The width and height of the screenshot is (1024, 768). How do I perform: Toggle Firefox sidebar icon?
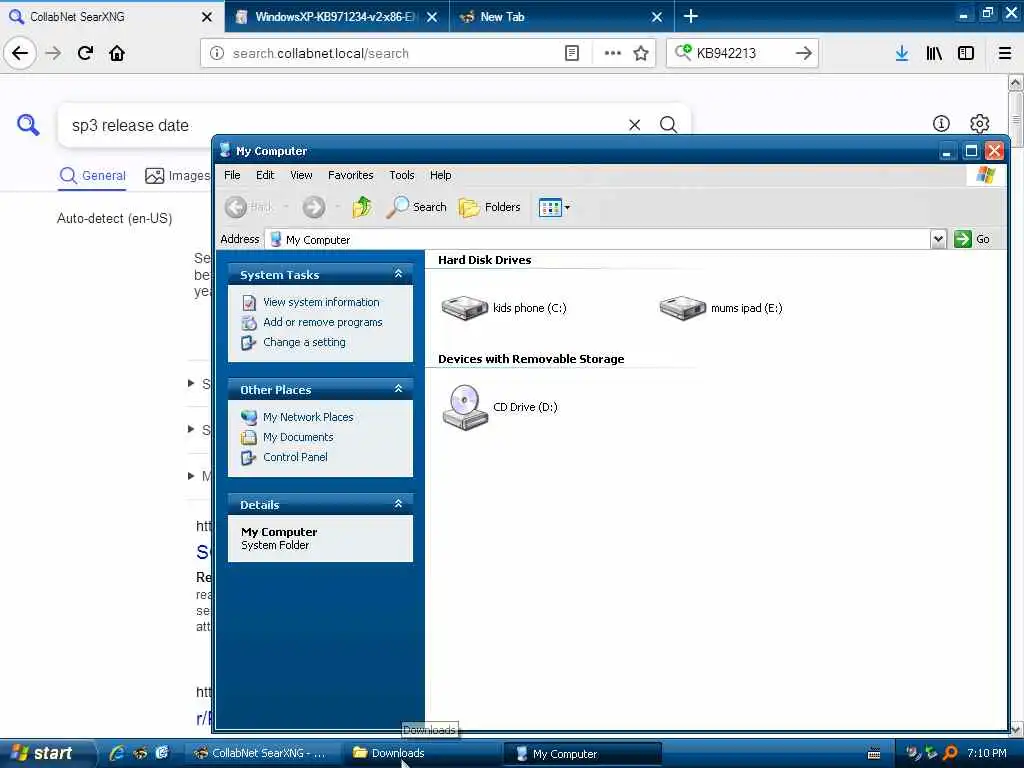pos(966,53)
